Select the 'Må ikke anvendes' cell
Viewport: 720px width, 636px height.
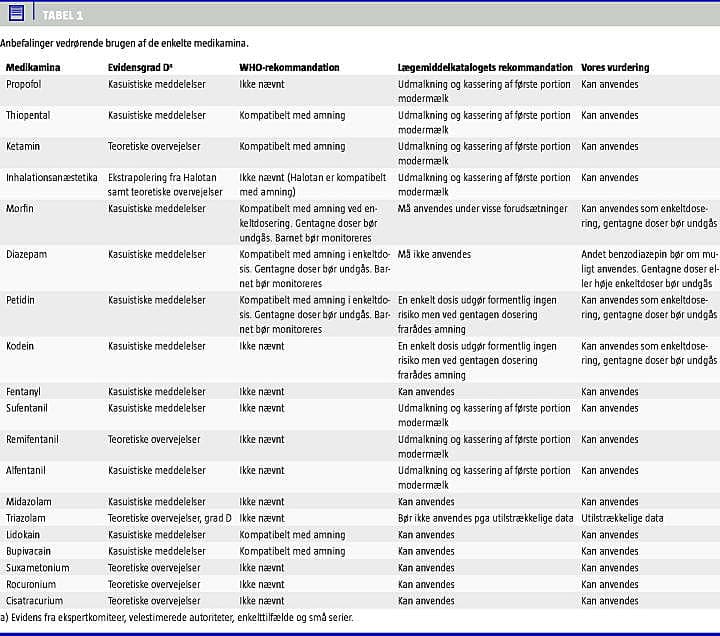click(434, 254)
